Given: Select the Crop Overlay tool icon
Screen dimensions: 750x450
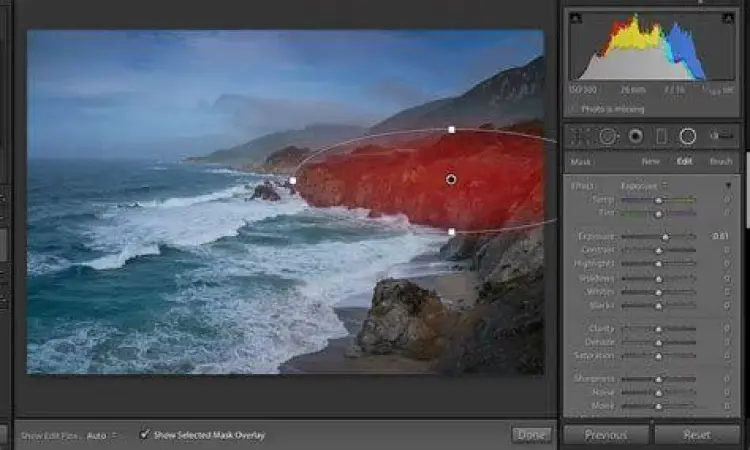Looking at the screenshot, I should coord(578,137).
